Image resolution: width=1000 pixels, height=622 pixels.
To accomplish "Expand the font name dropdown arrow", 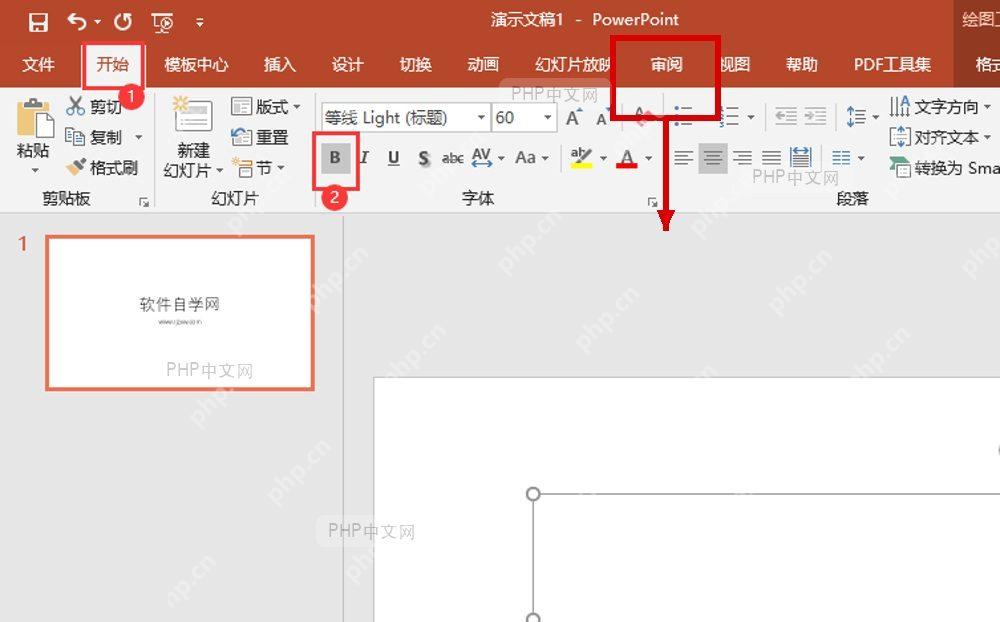I will click(x=482, y=117).
